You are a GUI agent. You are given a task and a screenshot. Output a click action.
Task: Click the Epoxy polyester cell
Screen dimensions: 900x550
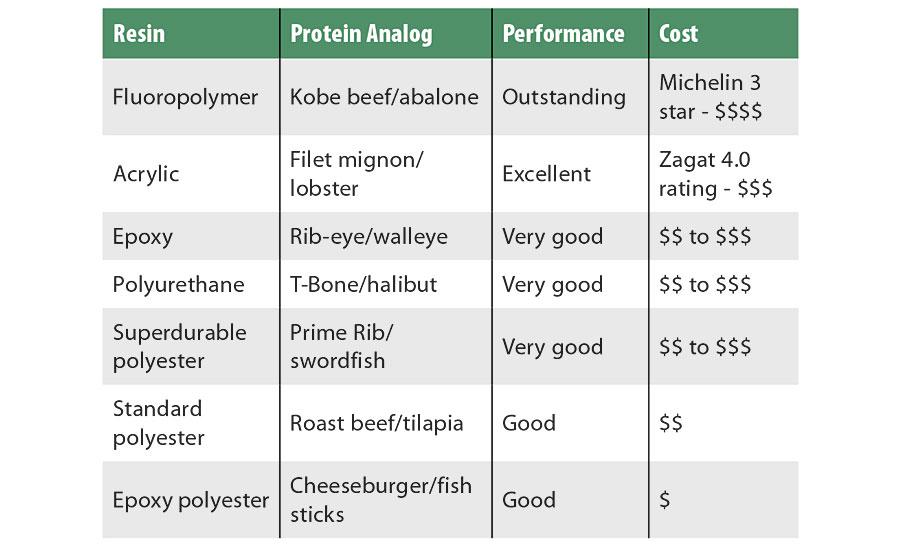pyautogui.click(x=191, y=500)
